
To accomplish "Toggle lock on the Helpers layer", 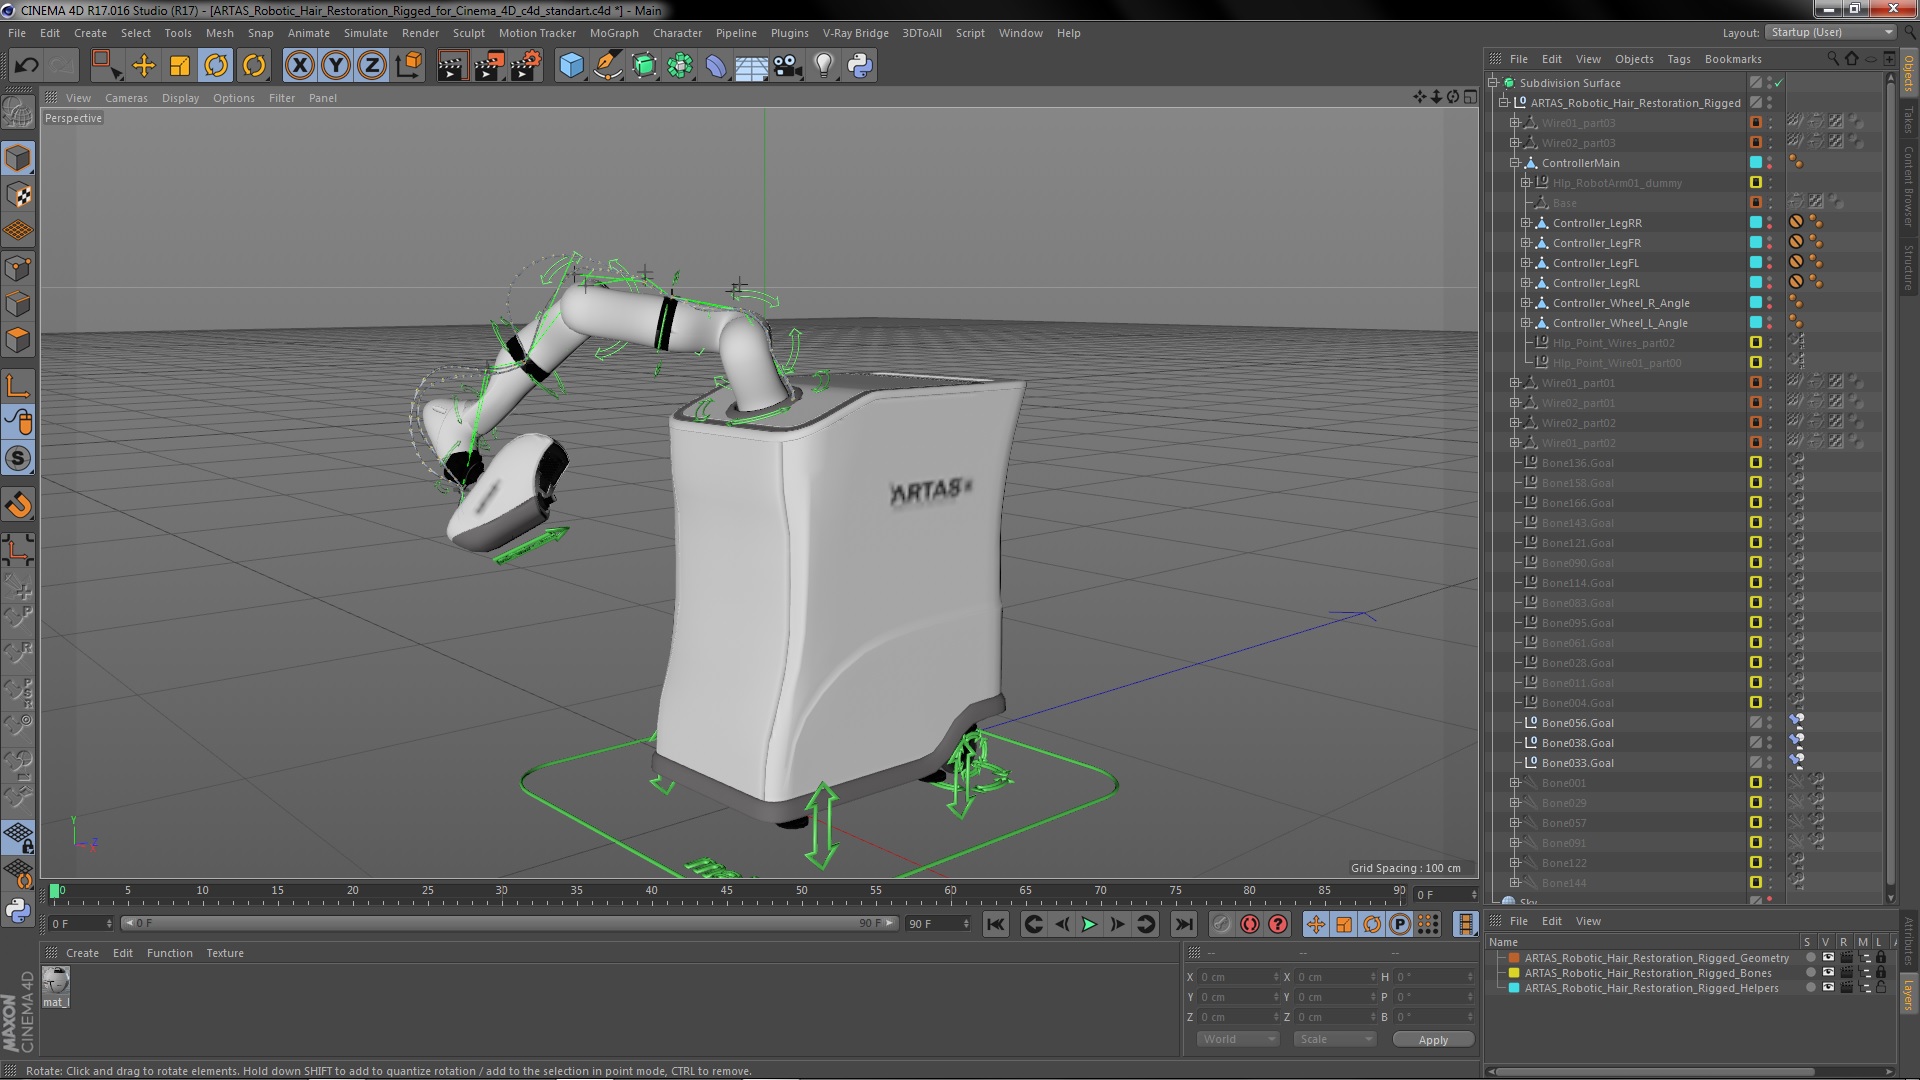I will (x=1881, y=988).
